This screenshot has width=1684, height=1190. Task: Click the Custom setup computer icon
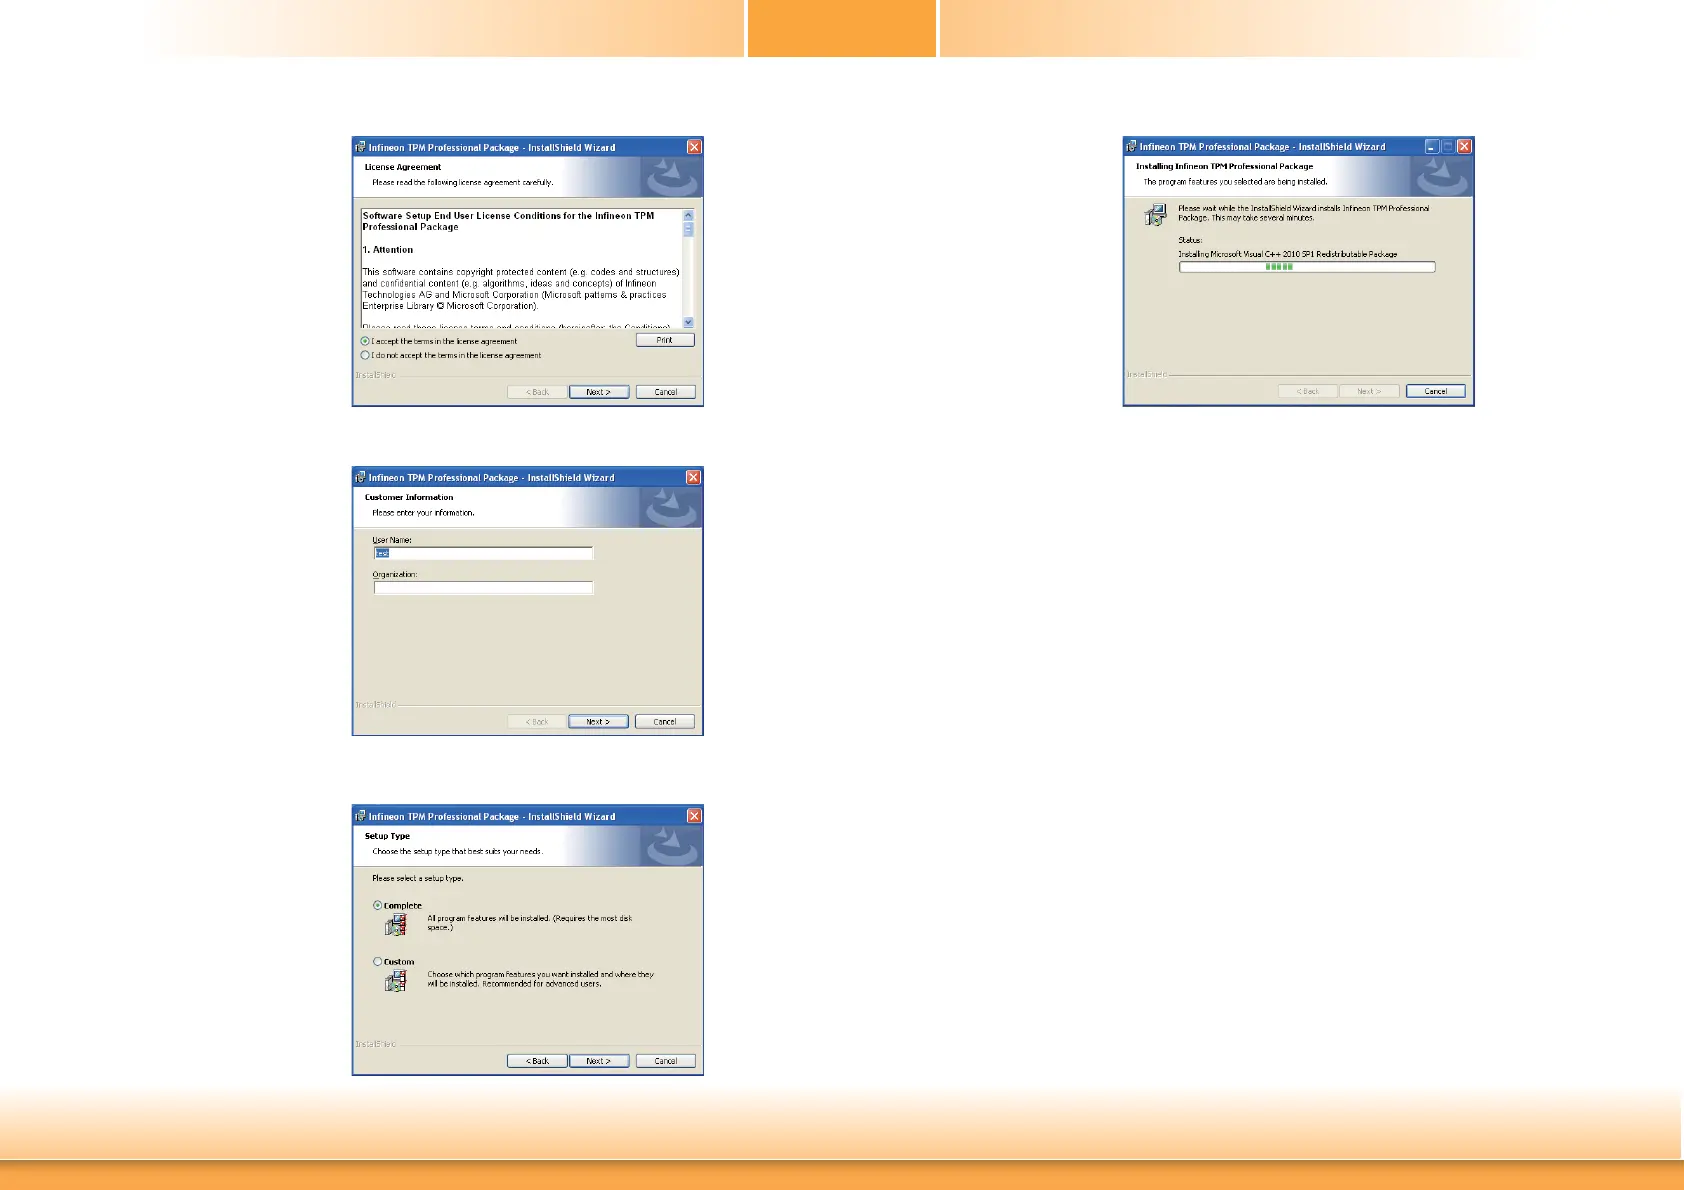396,980
